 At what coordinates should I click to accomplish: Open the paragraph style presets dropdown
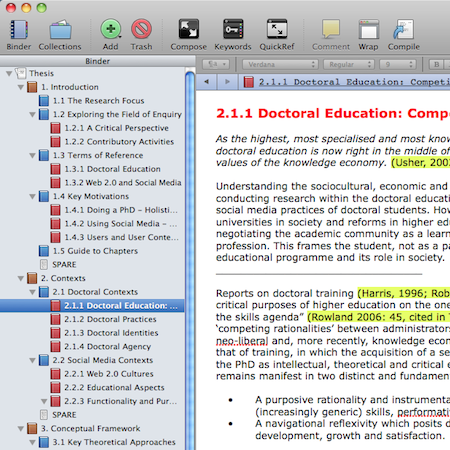pyautogui.click(x=217, y=64)
